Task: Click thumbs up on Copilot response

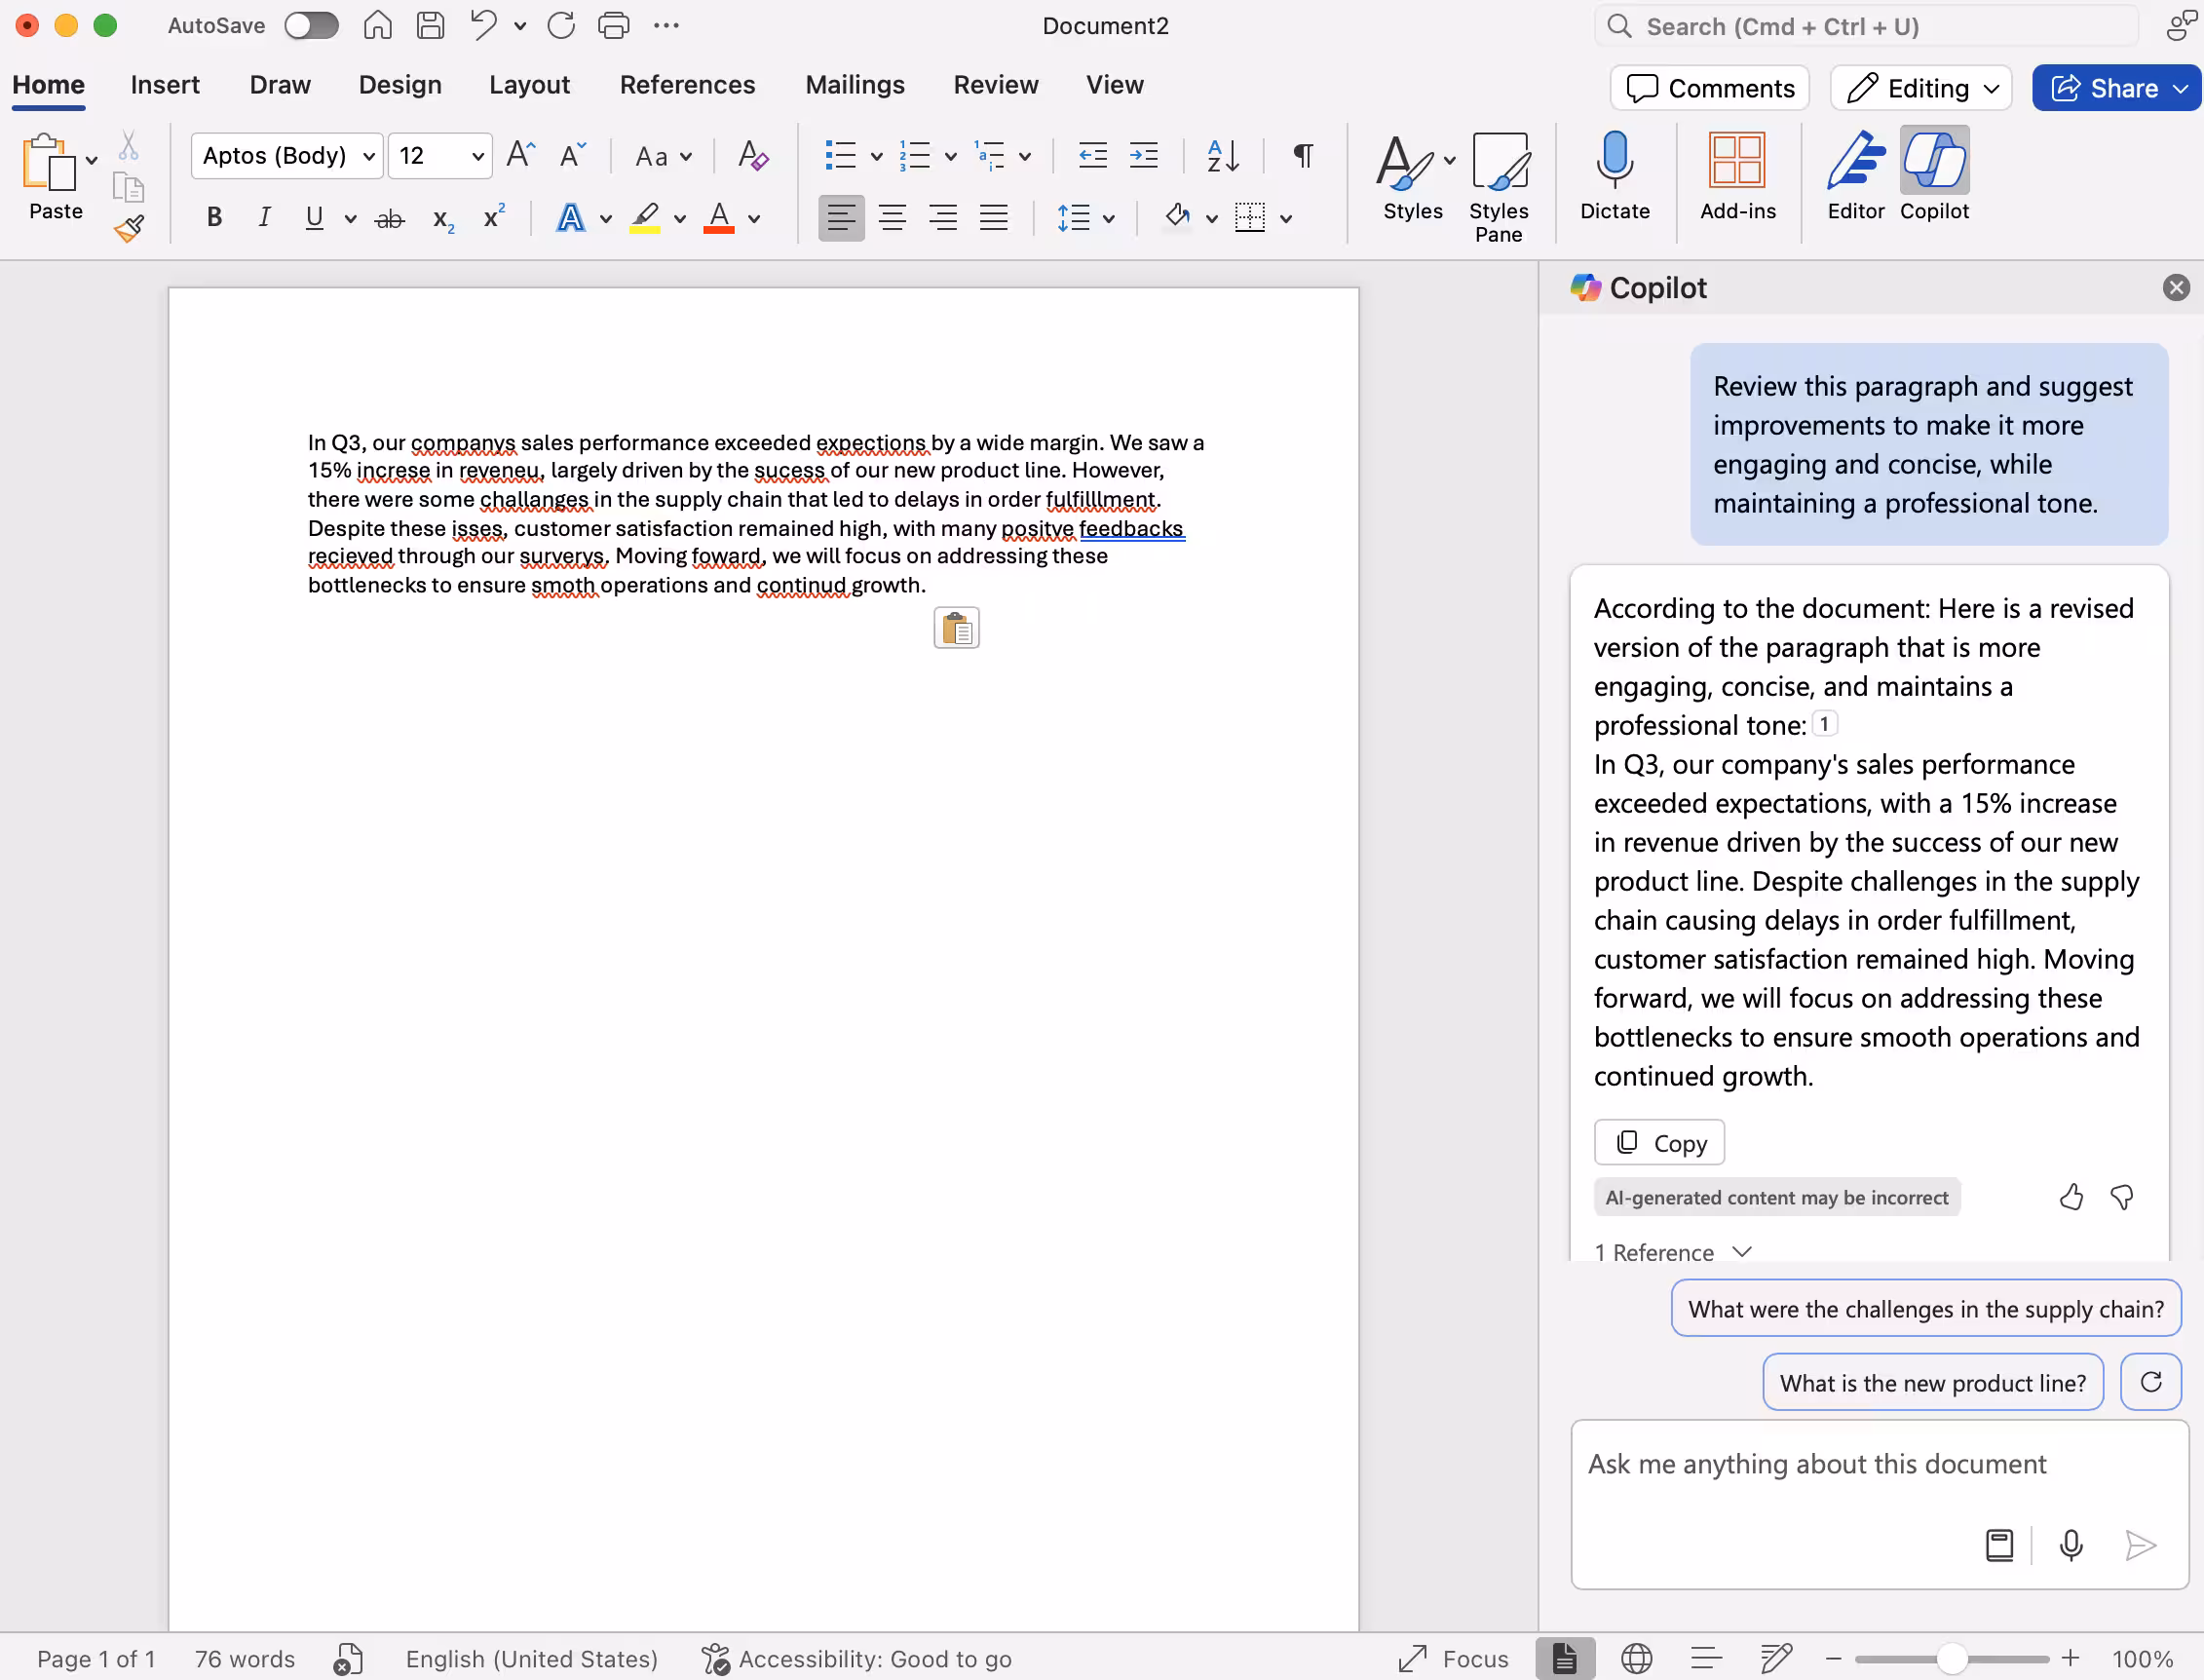Action: (2071, 1196)
